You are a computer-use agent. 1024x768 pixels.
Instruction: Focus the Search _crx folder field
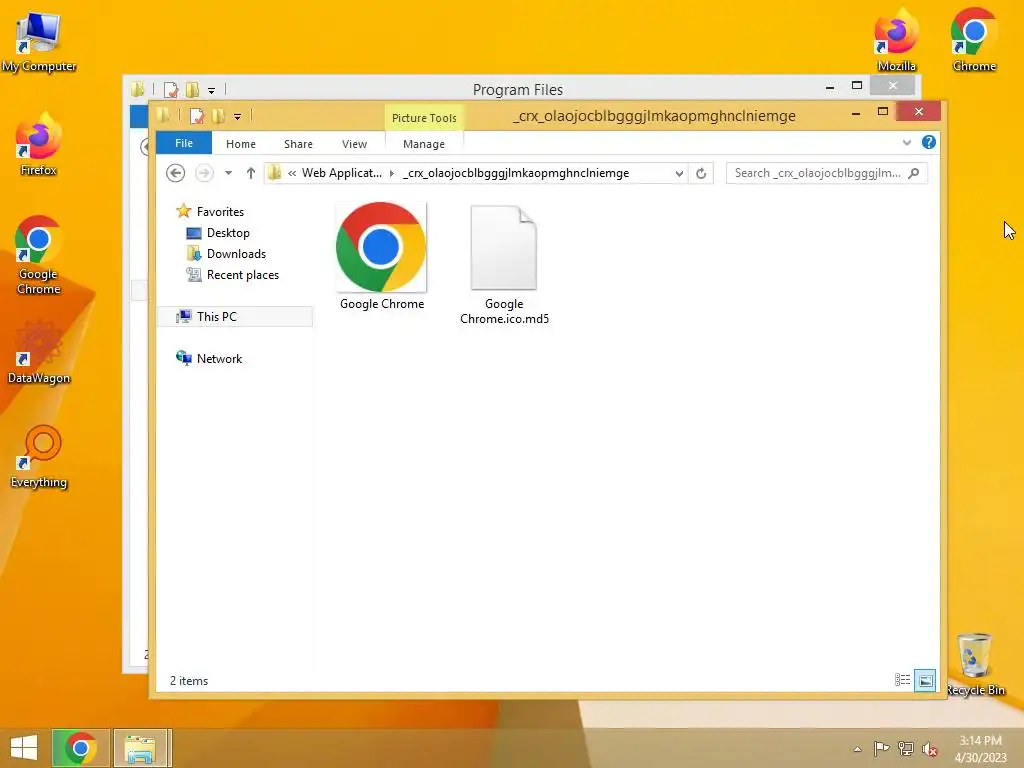[x=826, y=173]
